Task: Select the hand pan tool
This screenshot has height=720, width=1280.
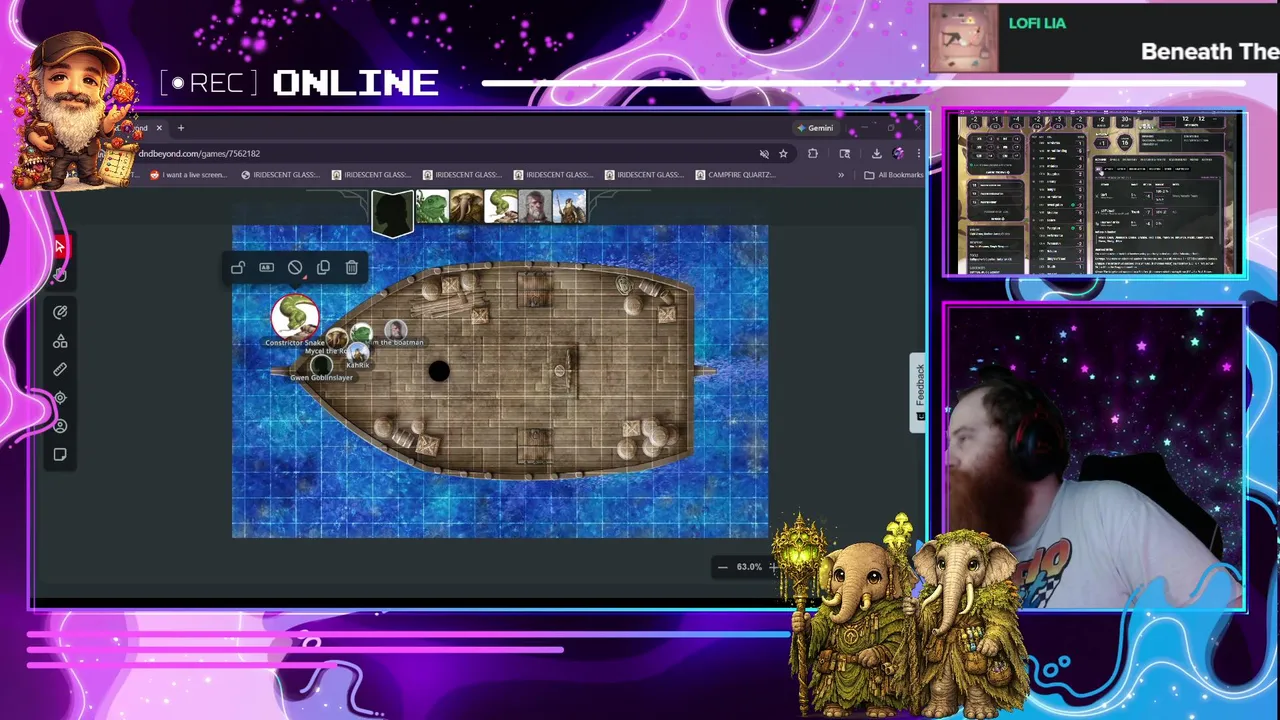Action: coord(60,275)
